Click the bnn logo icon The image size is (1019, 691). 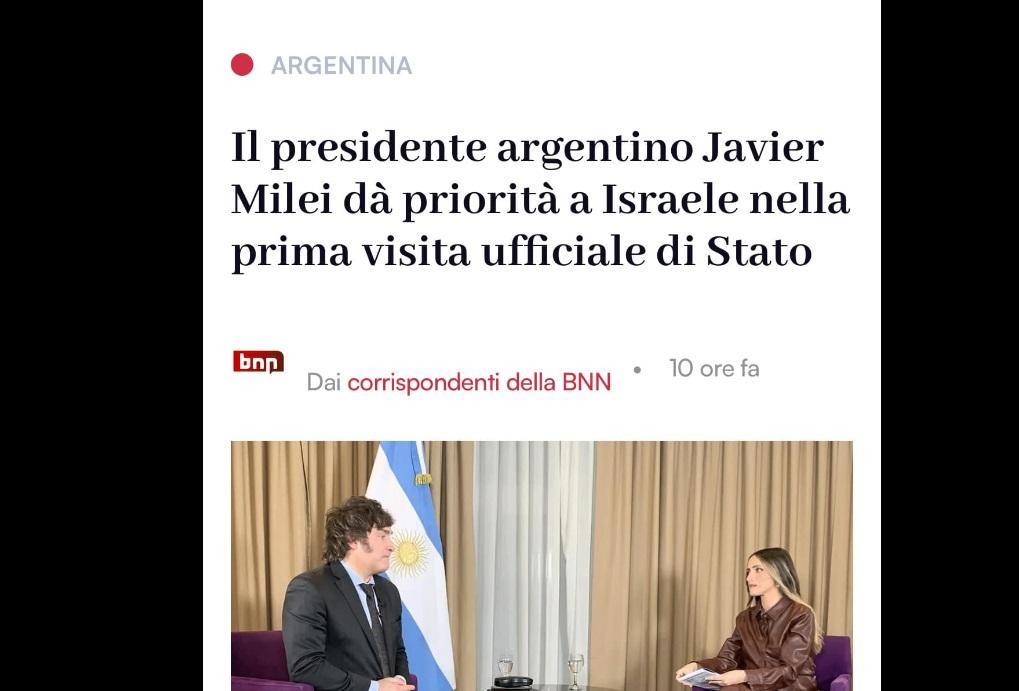[x=259, y=362]
